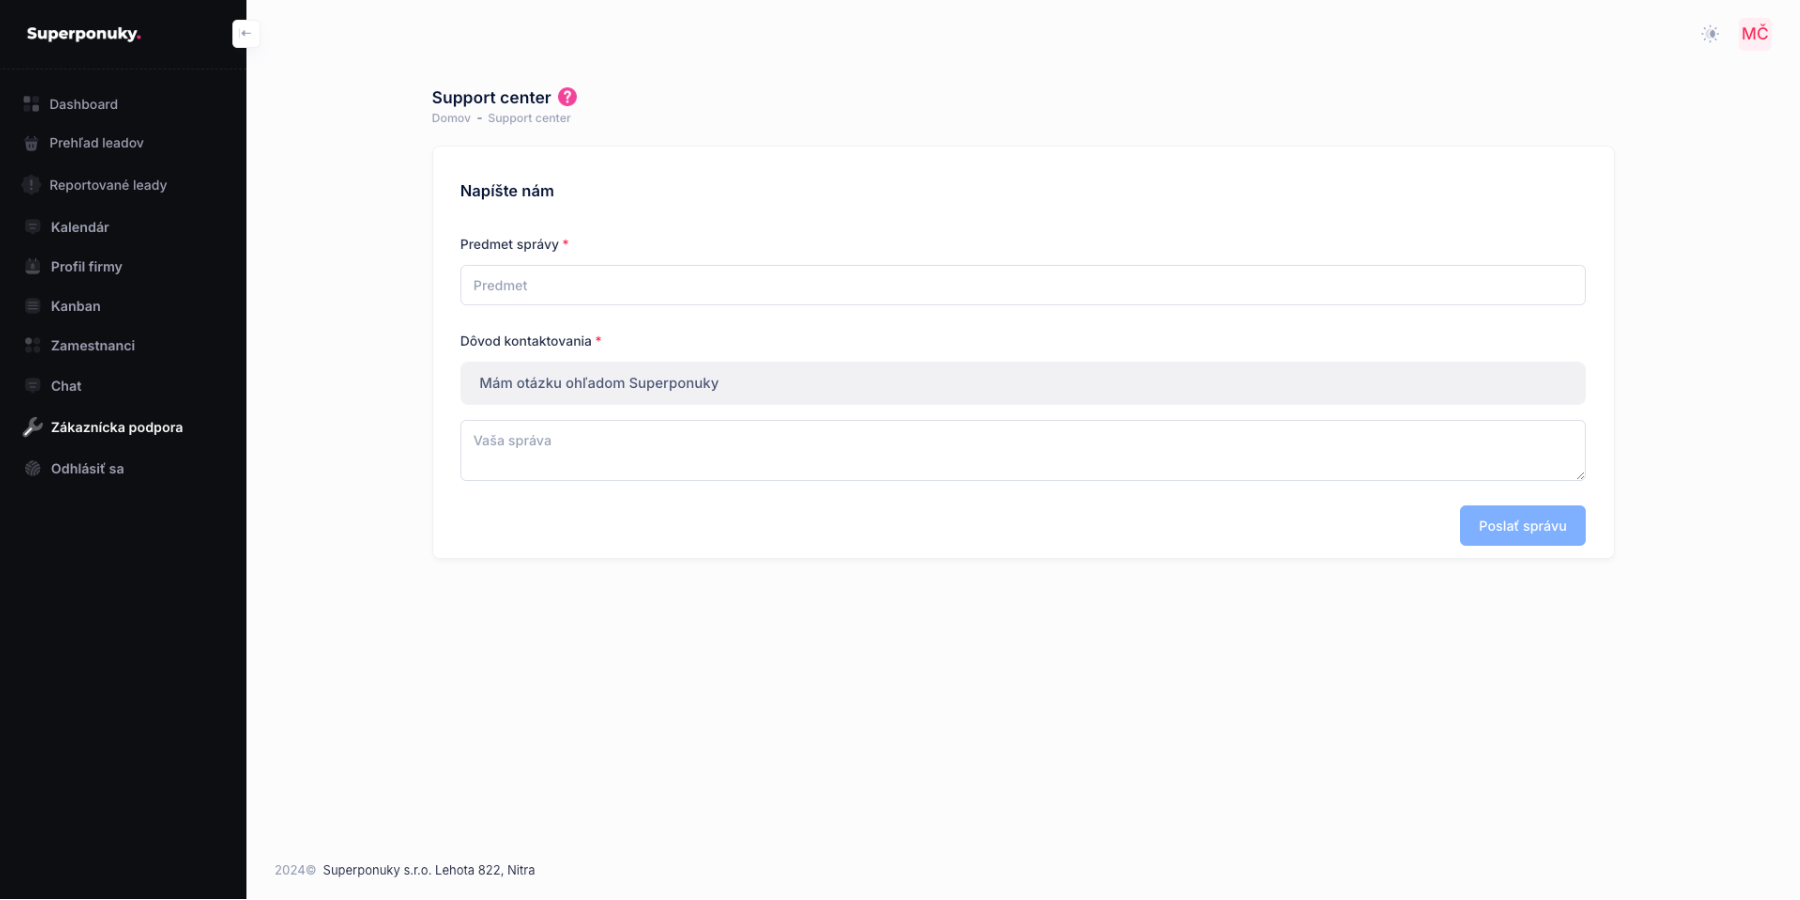Image resolution: width=1800 pixels, height=900 pixels.
Task: Open the Dôvod kontaktovania dropdown
Action: 1022,383
